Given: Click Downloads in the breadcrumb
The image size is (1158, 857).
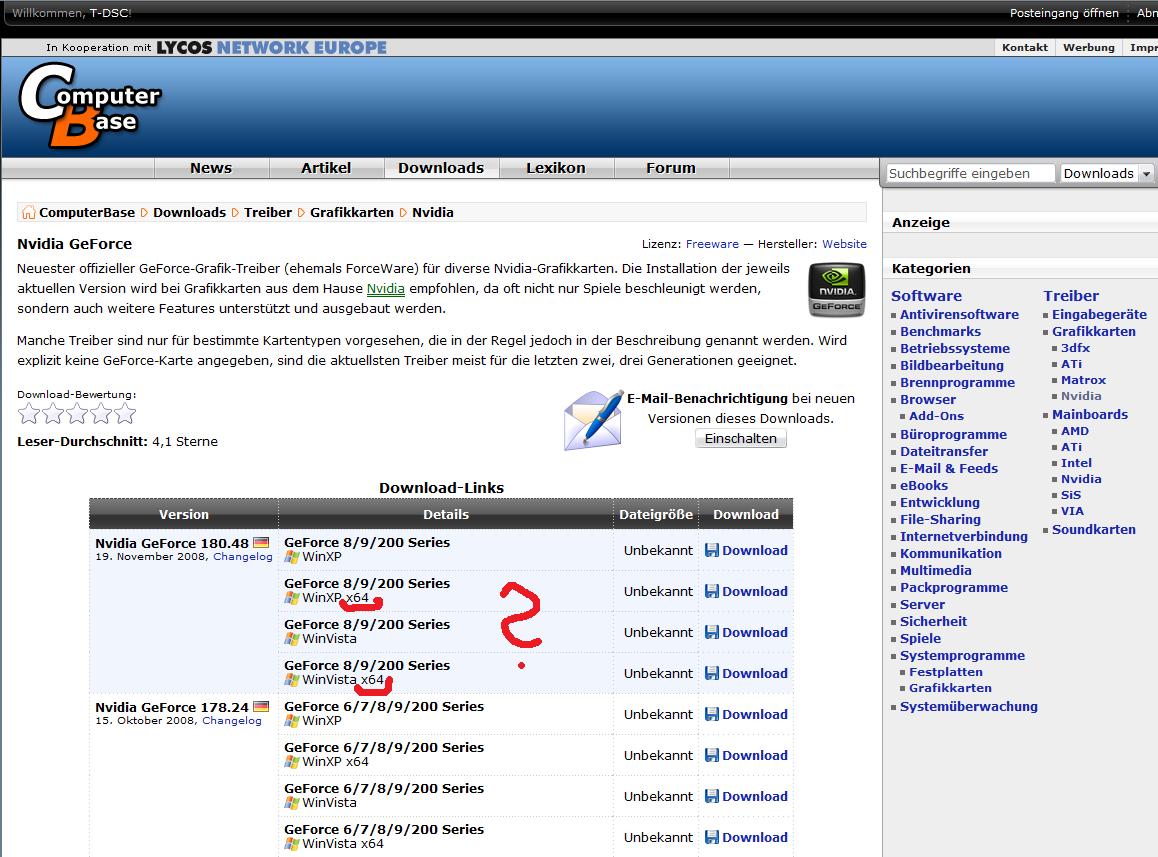Looking at the screenshot, I should coord(189,213).
